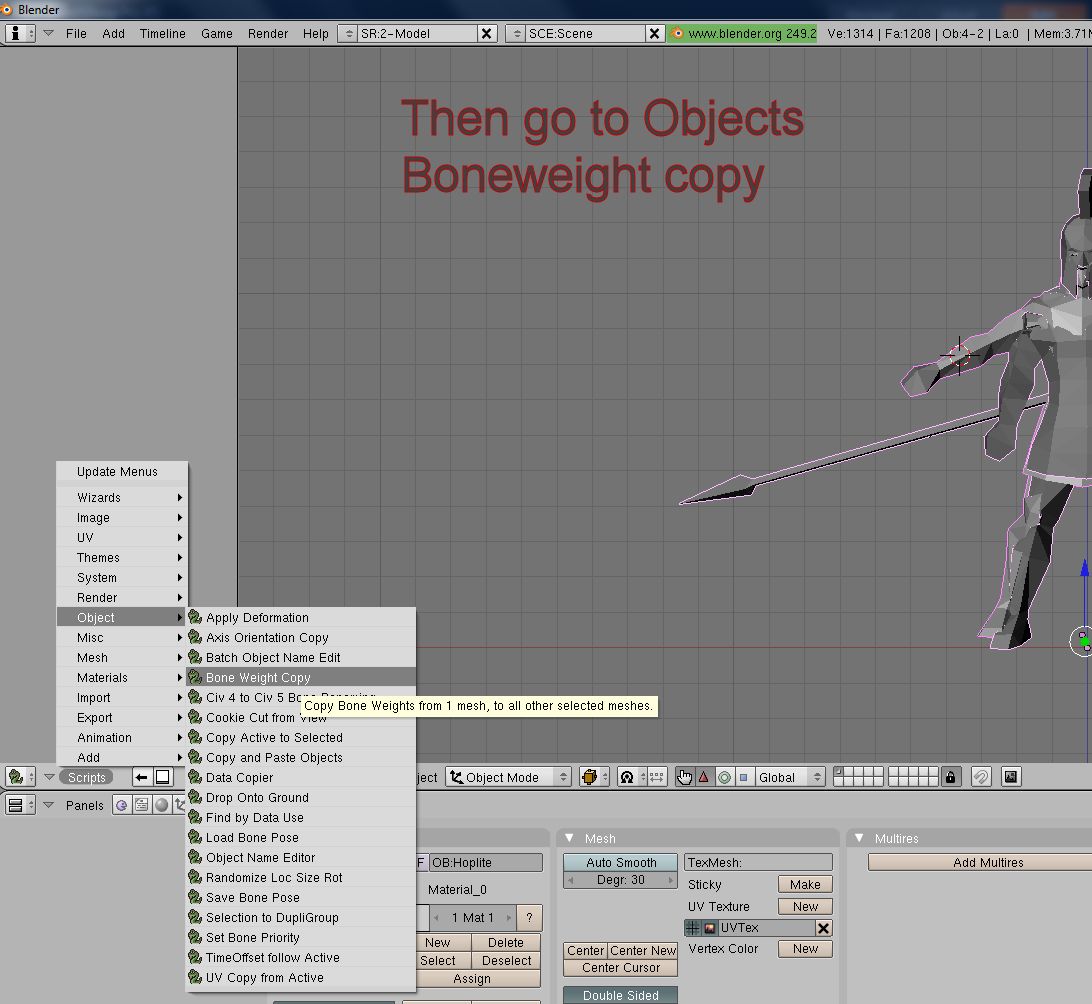Click Update Menus entry

[x=123, y=472]
